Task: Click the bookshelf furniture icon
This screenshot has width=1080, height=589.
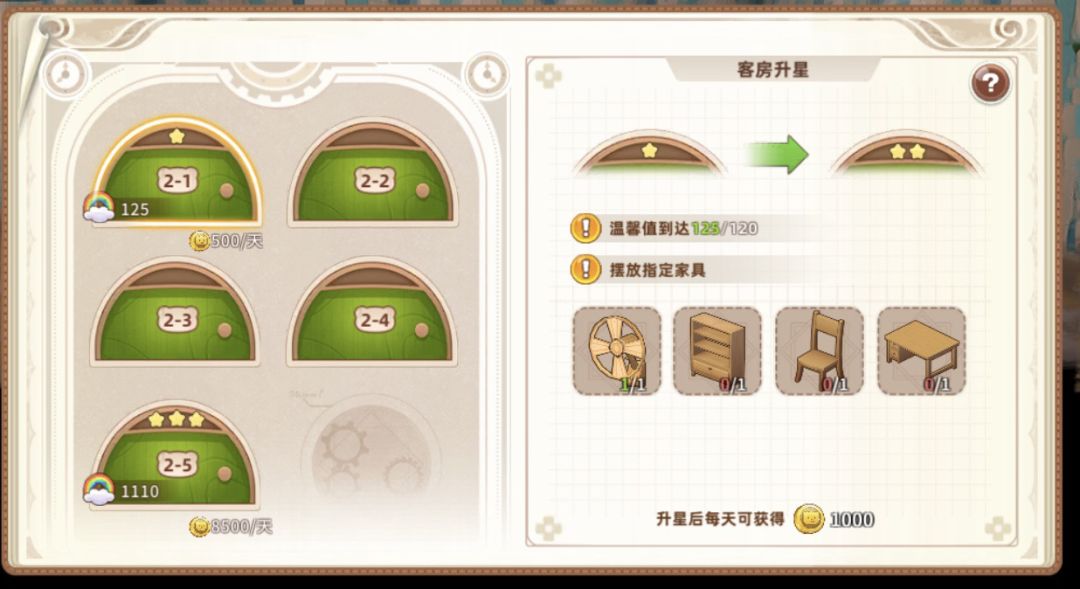Action: tap(717, 351)
